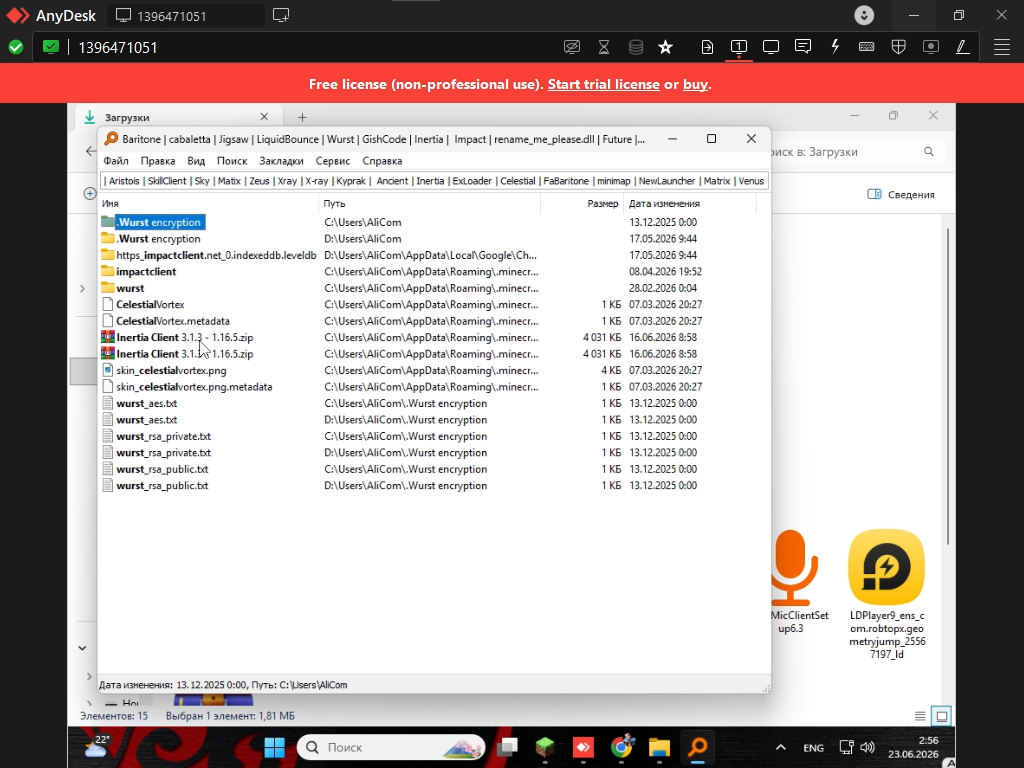Screen dimensions: 1024x768
Task: Click the AnyDesk session recording icon
Action: point(931,46)
